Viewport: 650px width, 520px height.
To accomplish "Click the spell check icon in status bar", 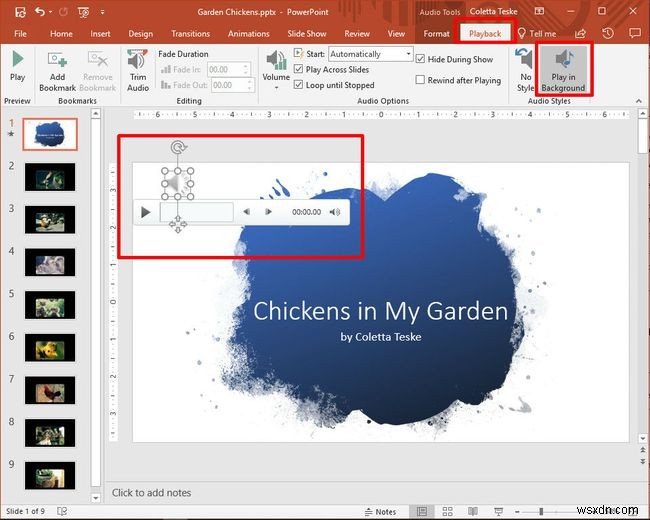I will point(62,511).
